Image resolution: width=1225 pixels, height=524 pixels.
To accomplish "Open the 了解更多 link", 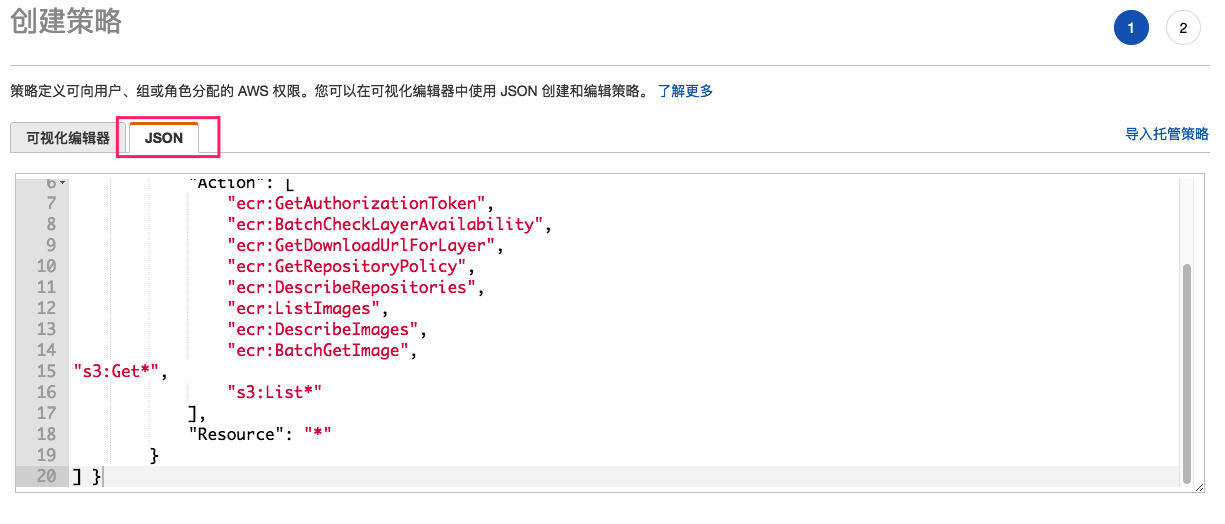I will (685, 91).
